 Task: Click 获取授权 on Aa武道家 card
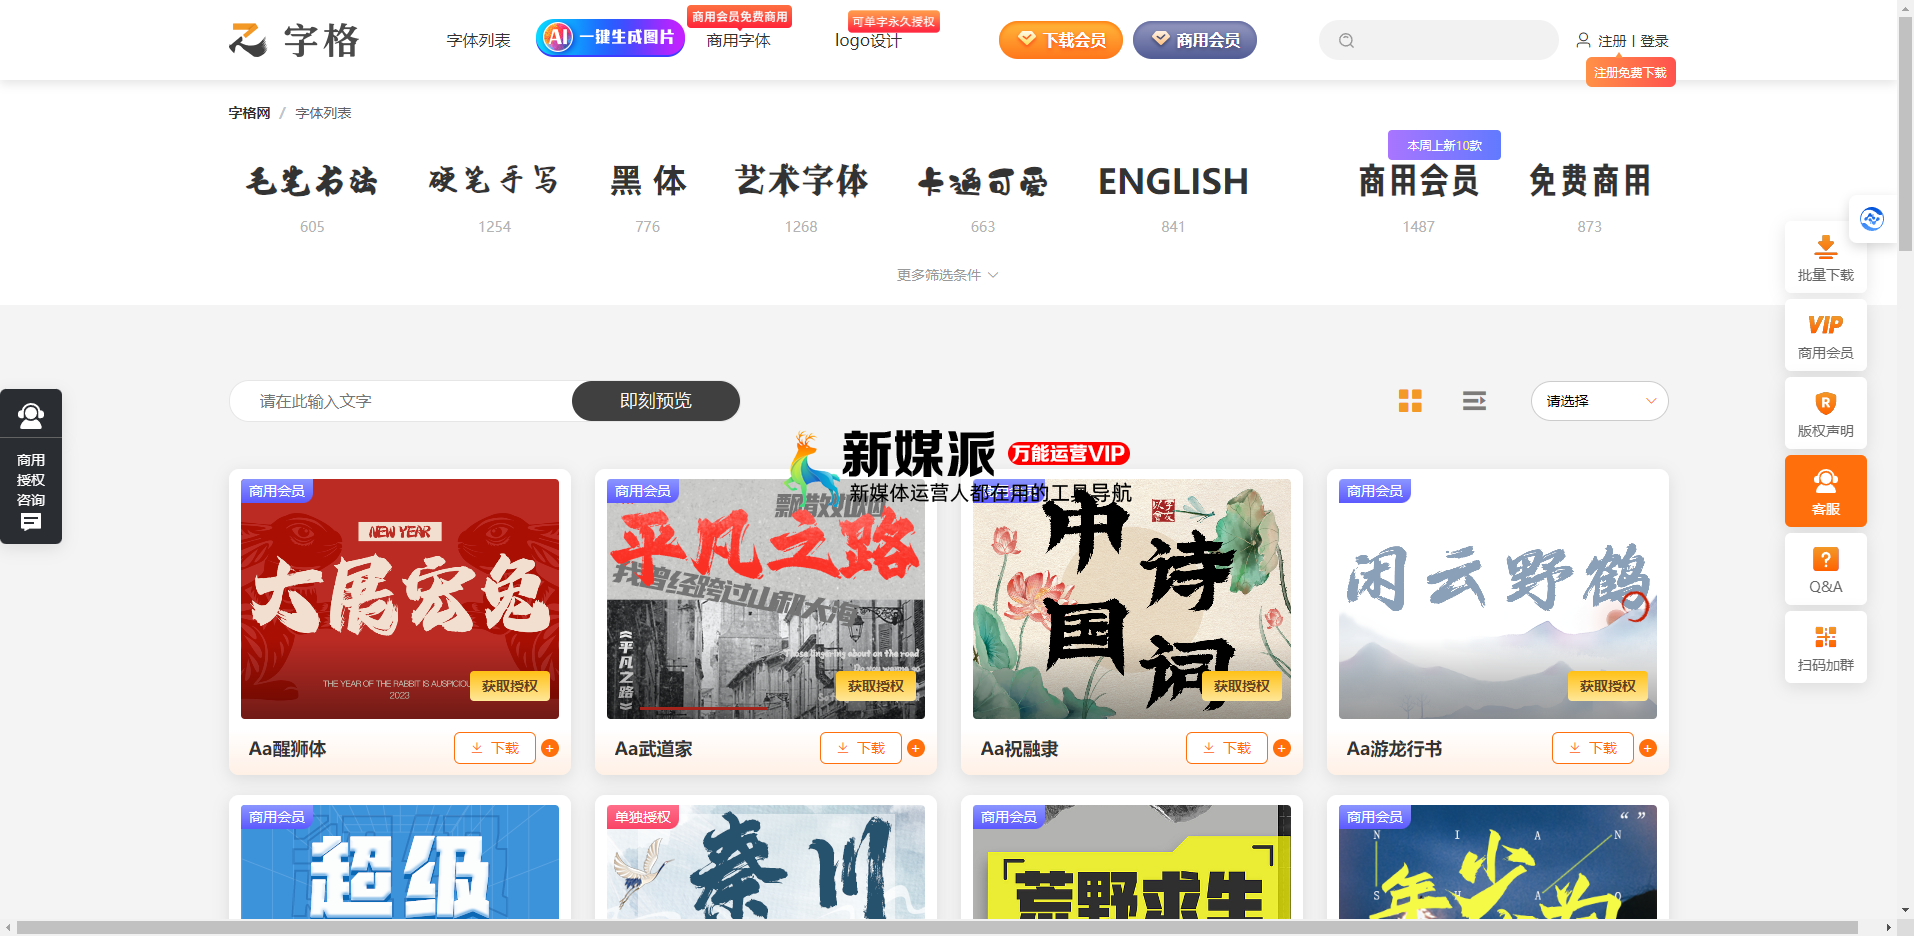point(876,686)
